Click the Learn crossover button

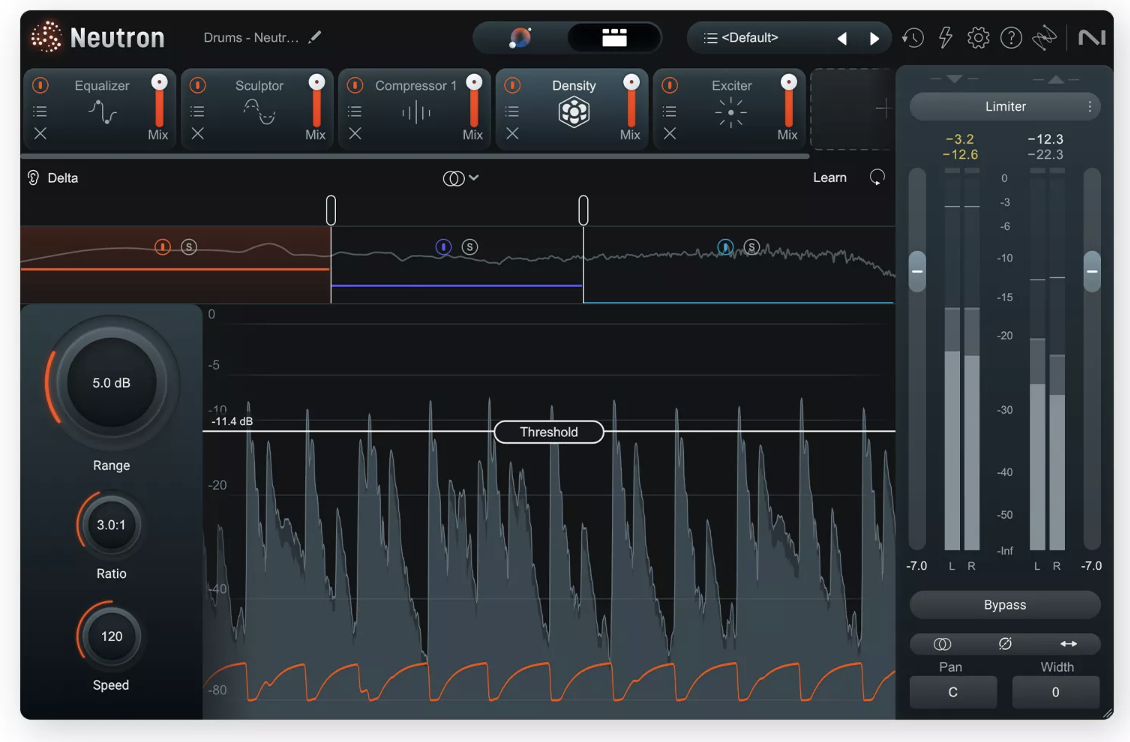(829, 178)
